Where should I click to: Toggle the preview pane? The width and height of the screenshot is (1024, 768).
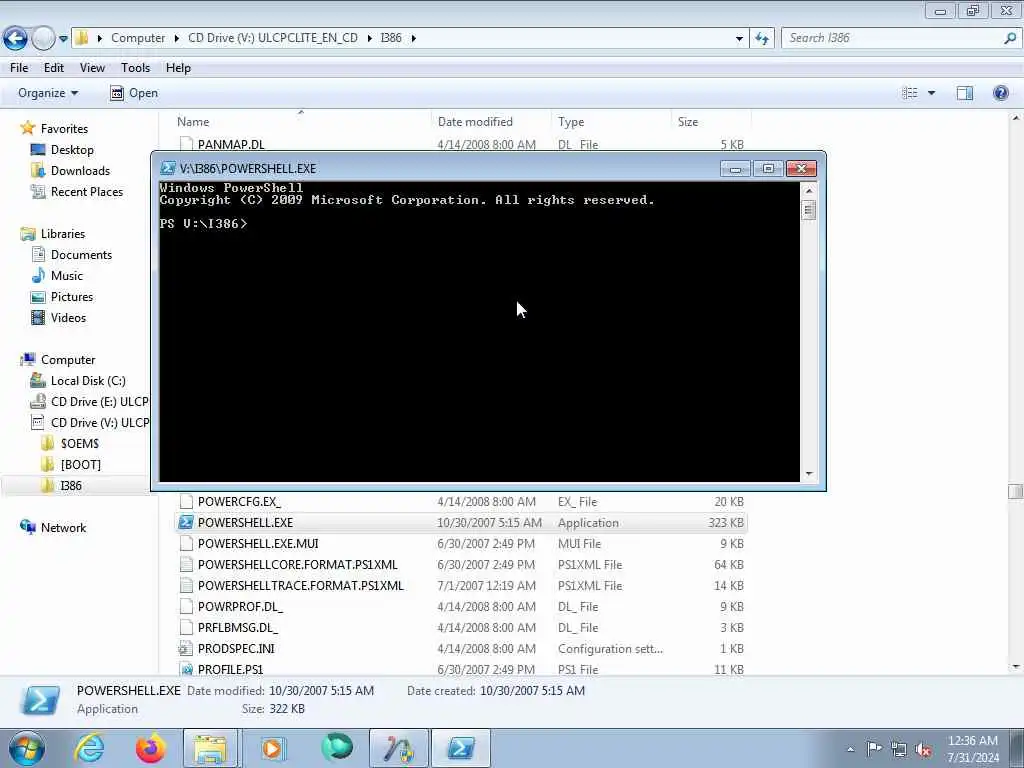pyautogui.click(x=965, y=93)
